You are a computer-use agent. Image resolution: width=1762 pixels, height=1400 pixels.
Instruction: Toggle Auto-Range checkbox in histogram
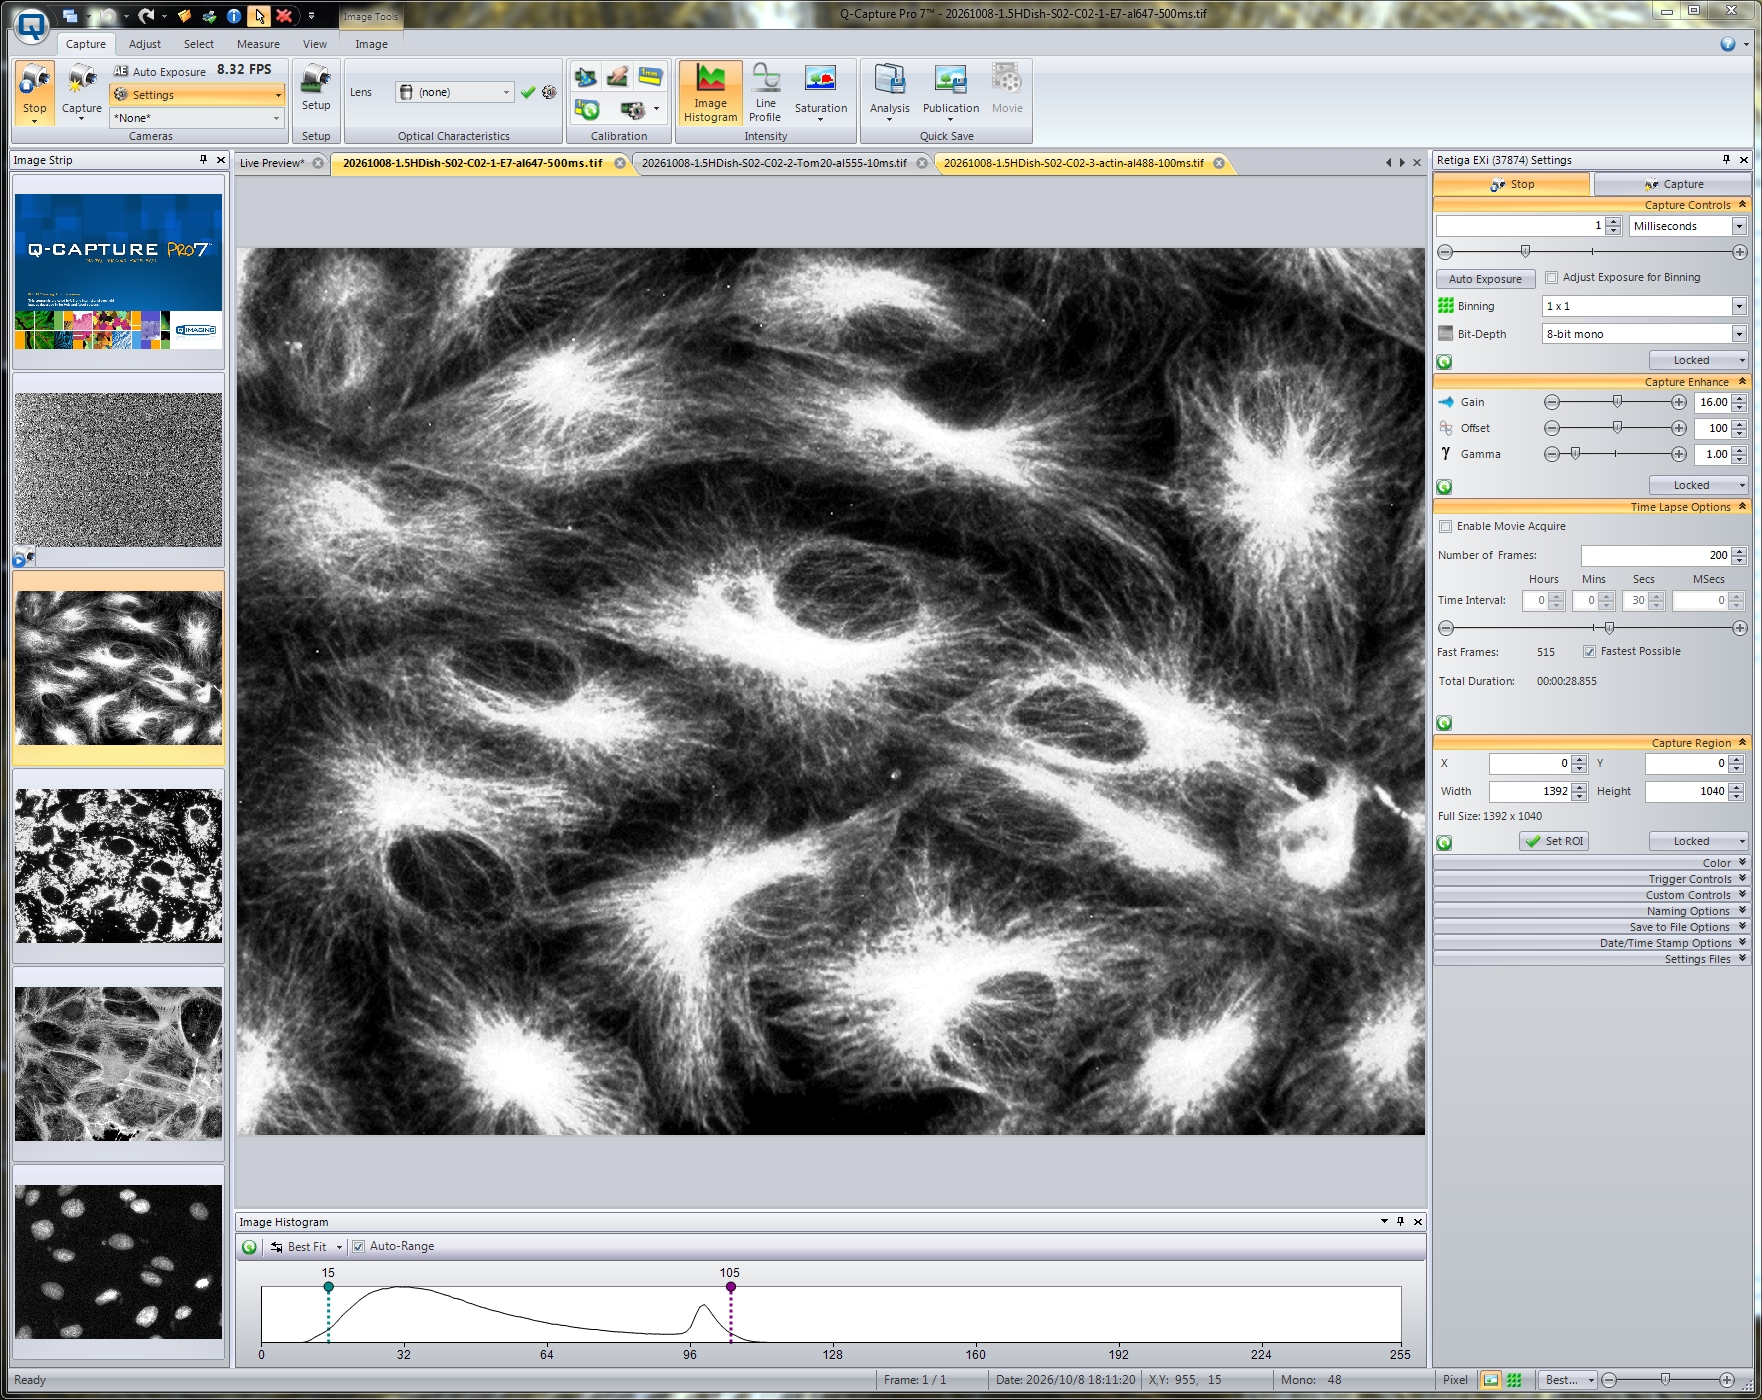(x=358, y=1247)
